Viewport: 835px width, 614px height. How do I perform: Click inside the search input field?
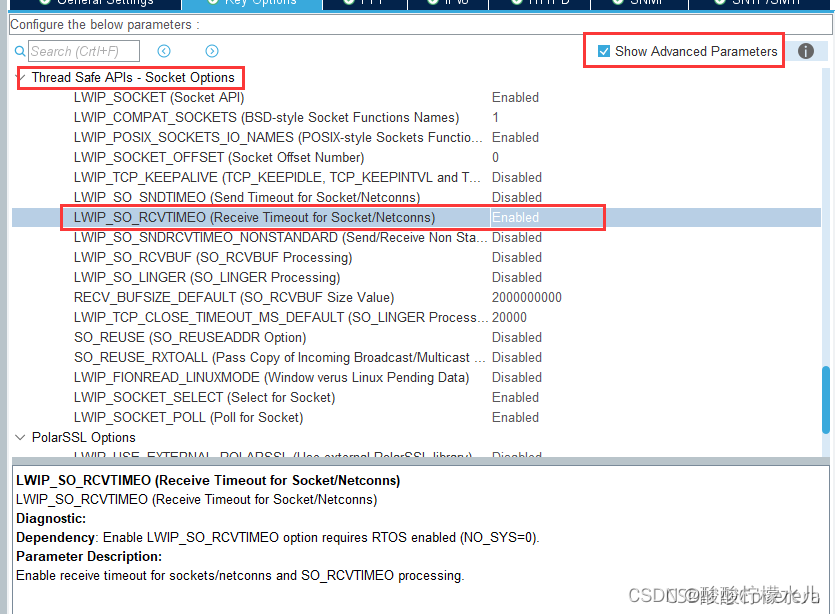click(x=85, y=50)
